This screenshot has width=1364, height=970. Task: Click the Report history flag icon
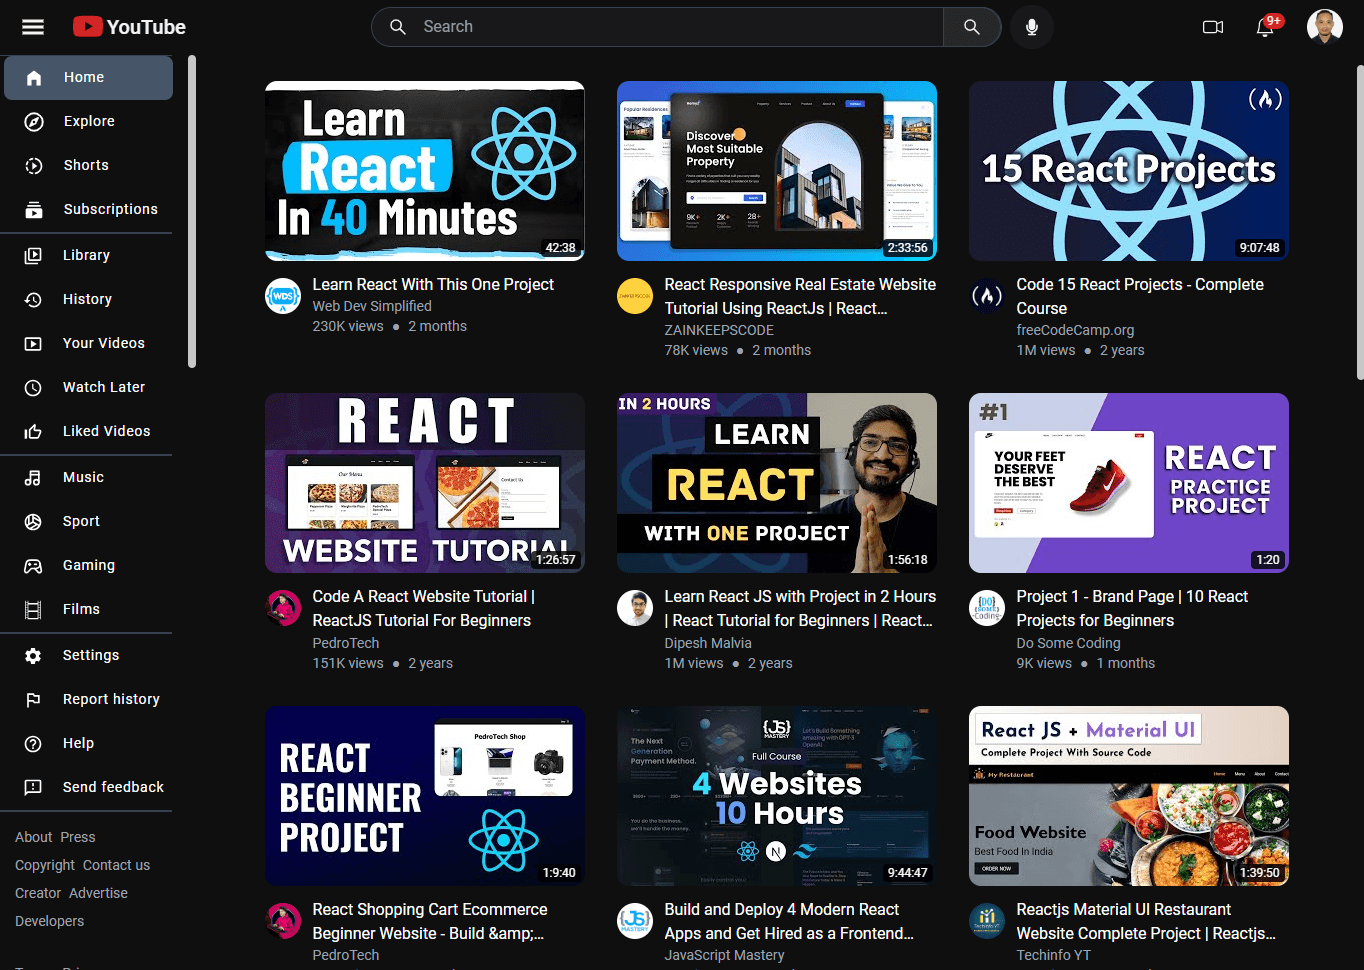coord(33,699)
